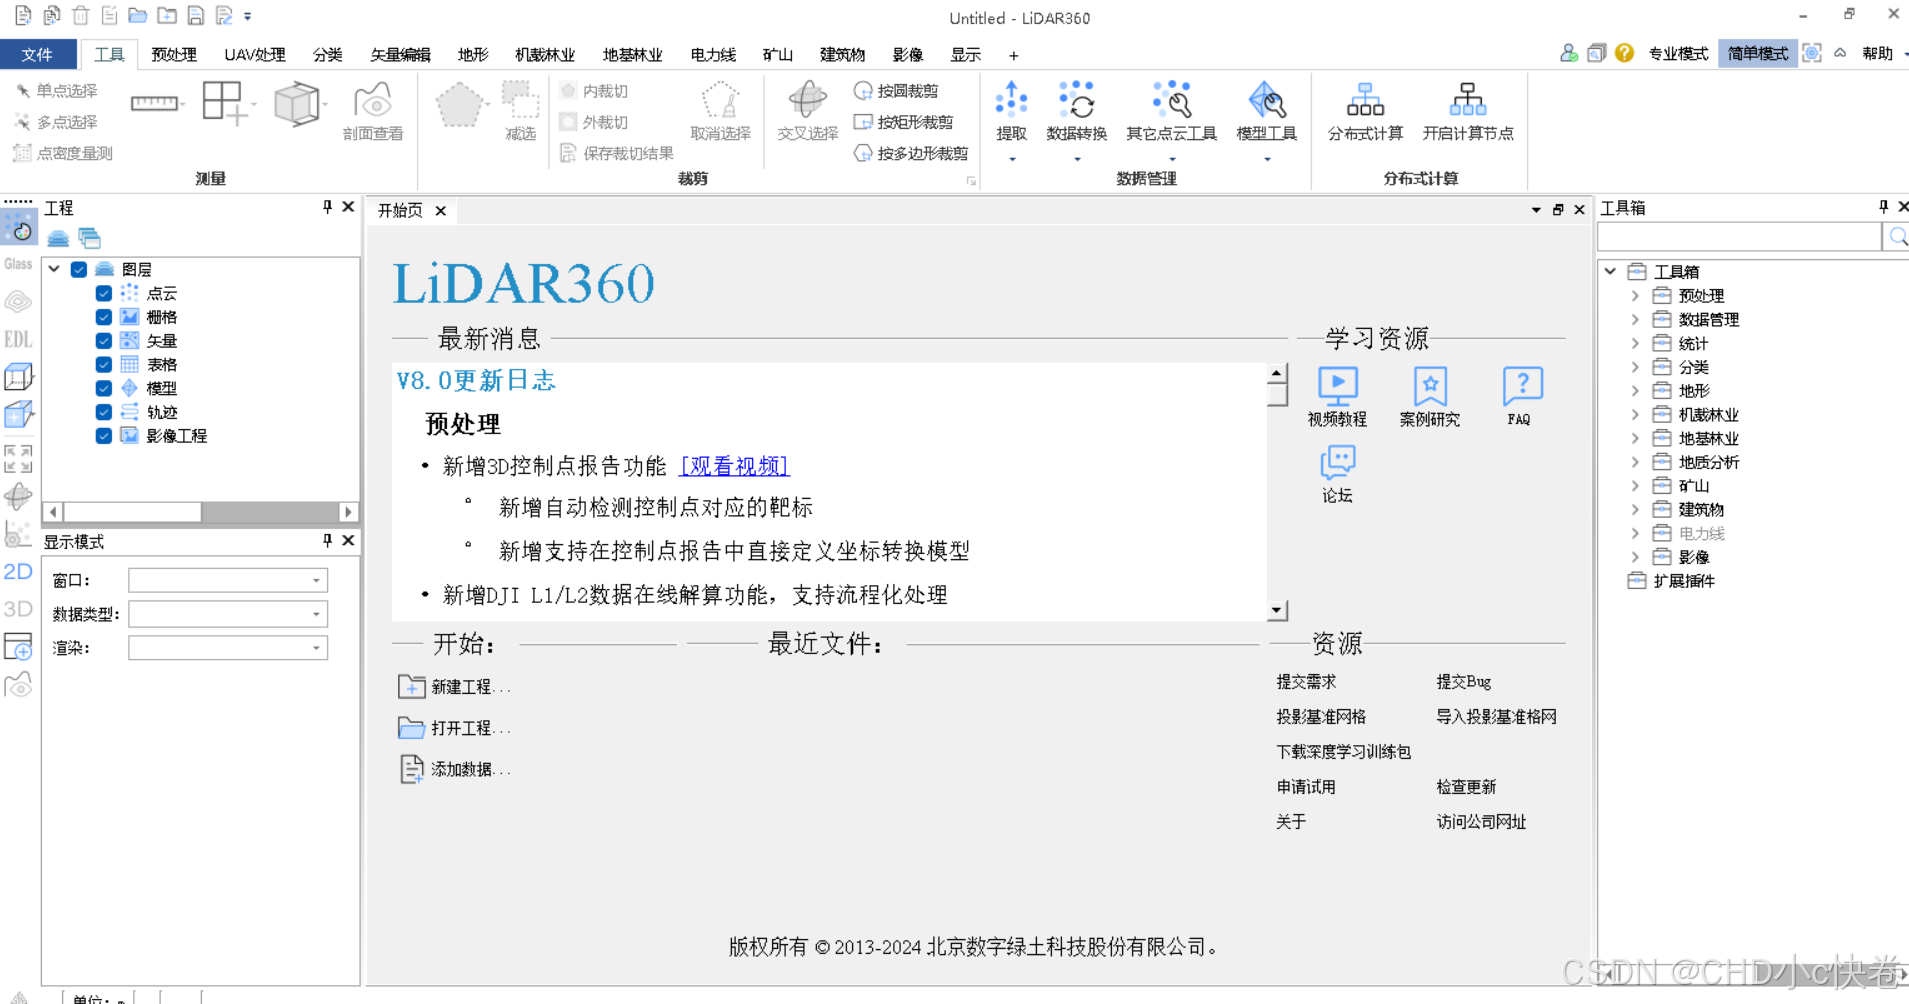Screen dimensions: 1909x1004
Task: Open the 文件 file menu
Action: (38, 54)
